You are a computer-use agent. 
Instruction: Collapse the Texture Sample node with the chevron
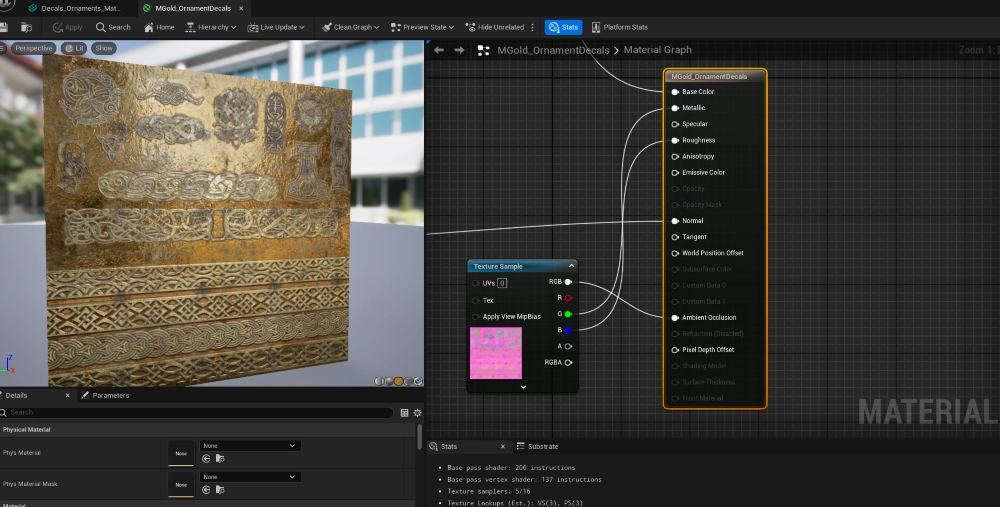(x=571, y=266)
